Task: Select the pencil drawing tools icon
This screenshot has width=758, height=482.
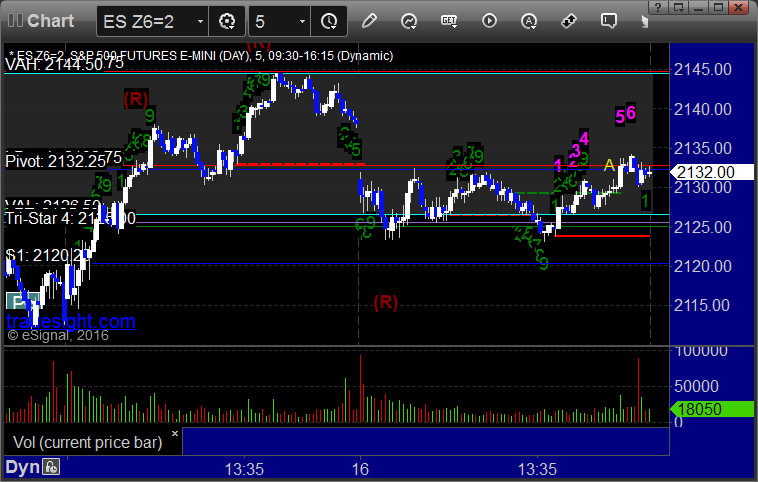Action: tap(369, 21)
